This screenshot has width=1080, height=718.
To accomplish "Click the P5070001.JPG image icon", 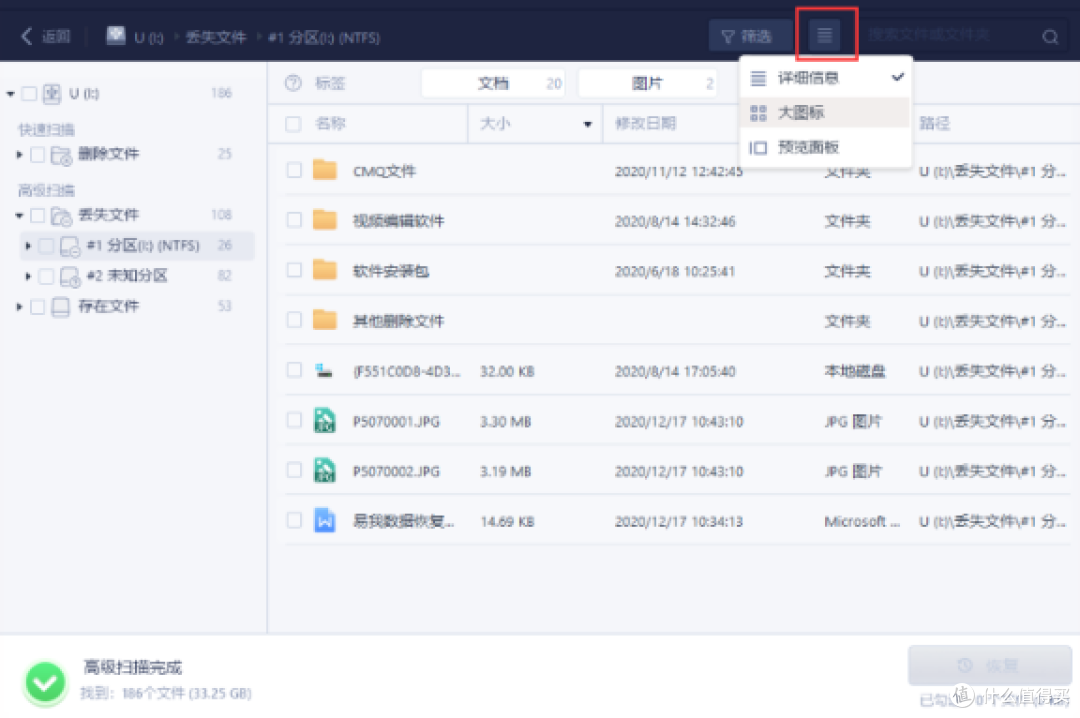I will point(324,420).
